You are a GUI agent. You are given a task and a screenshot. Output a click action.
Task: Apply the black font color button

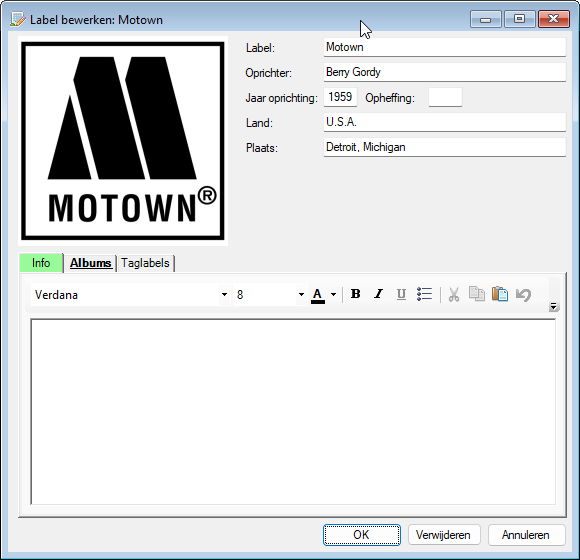coord(318,295)
